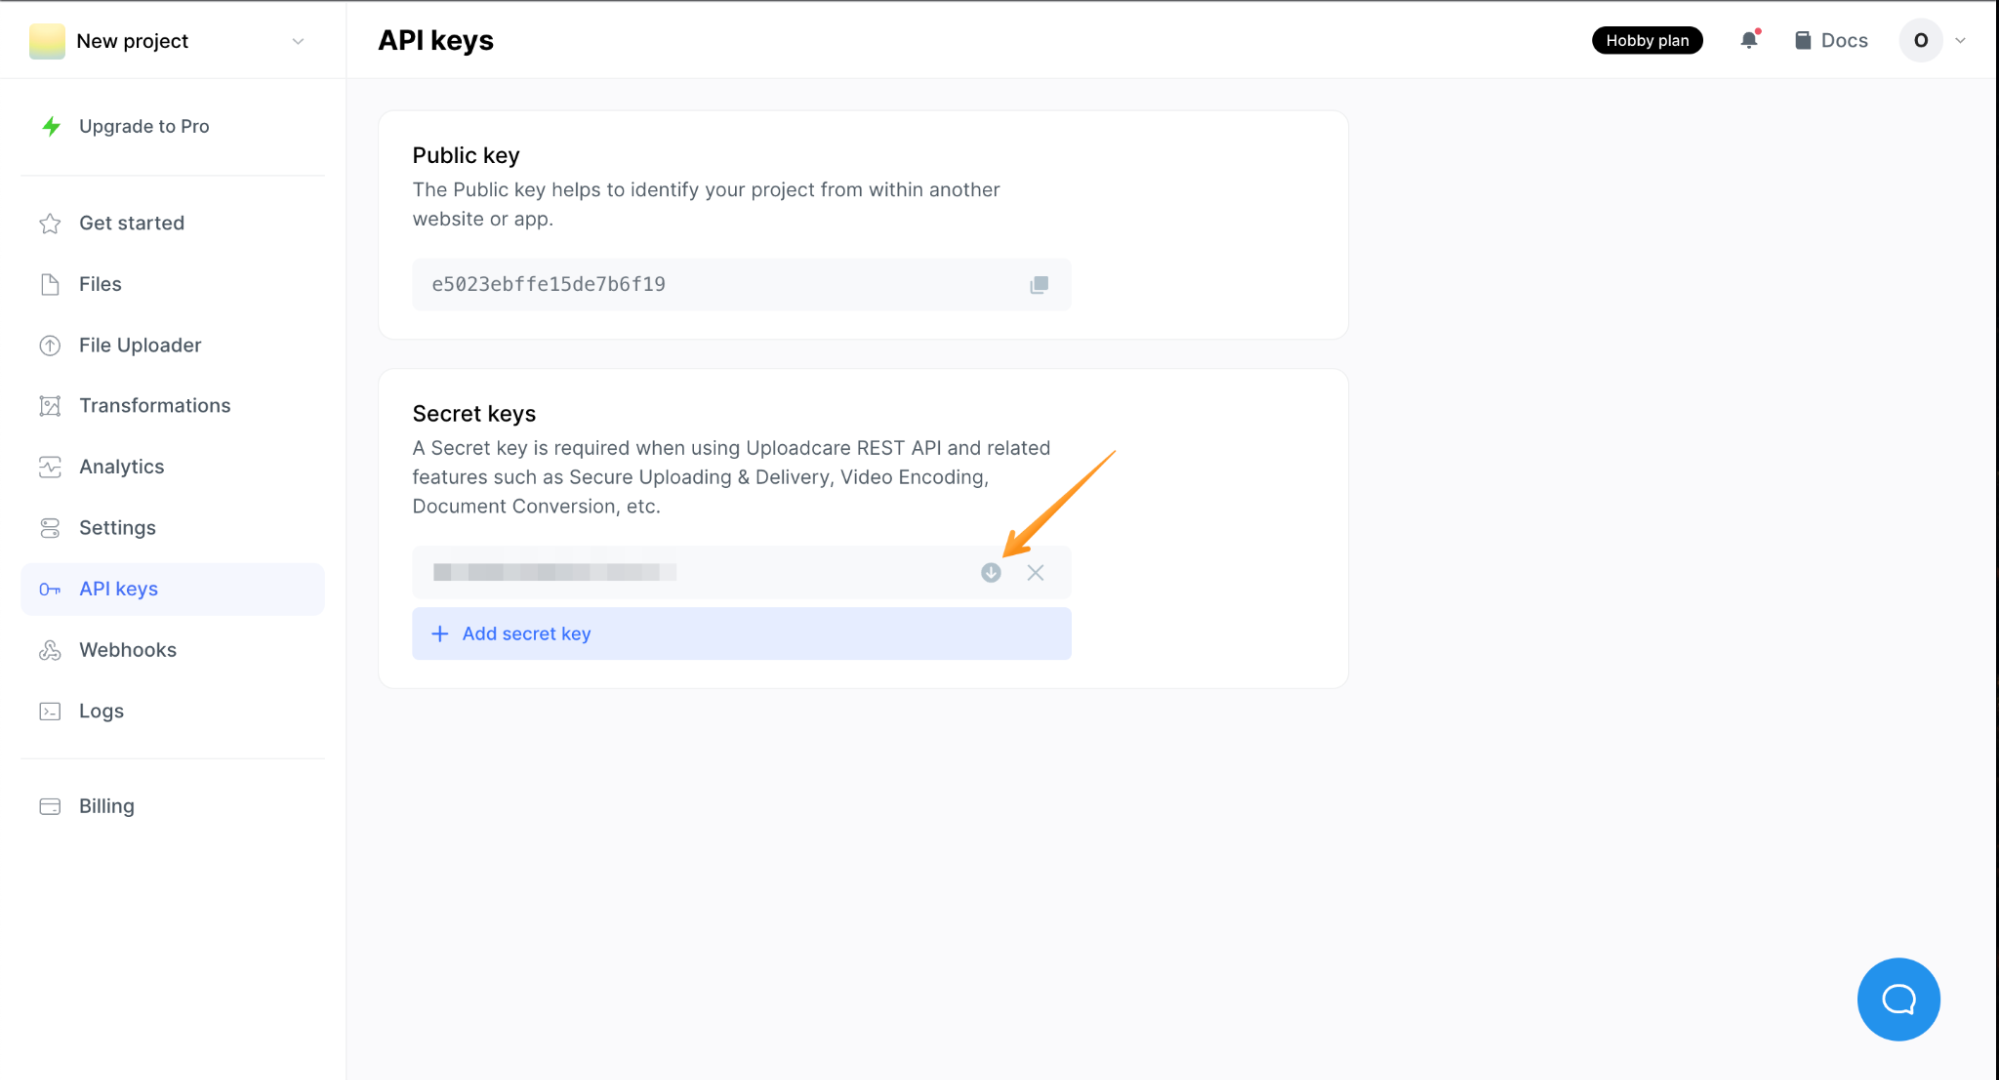Image resolution: width=1999 pixels, height=1080 pixels.
Task: Open the Logs viewer
Action: [101, 710]
